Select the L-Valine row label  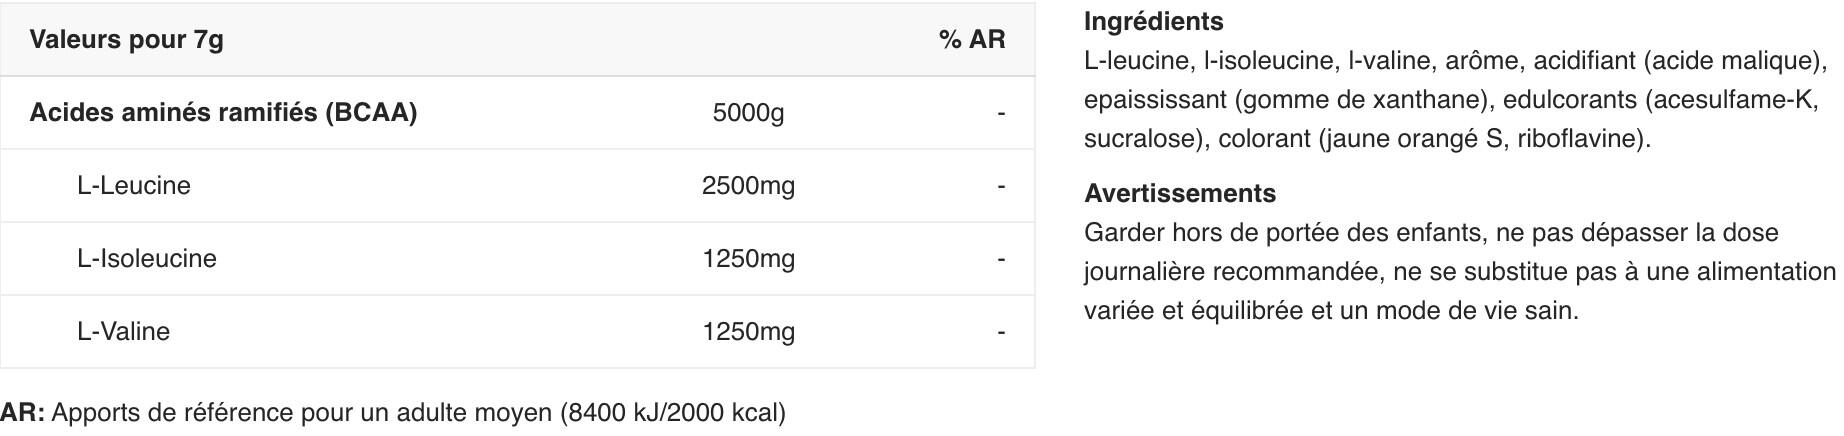click(123, 332)
